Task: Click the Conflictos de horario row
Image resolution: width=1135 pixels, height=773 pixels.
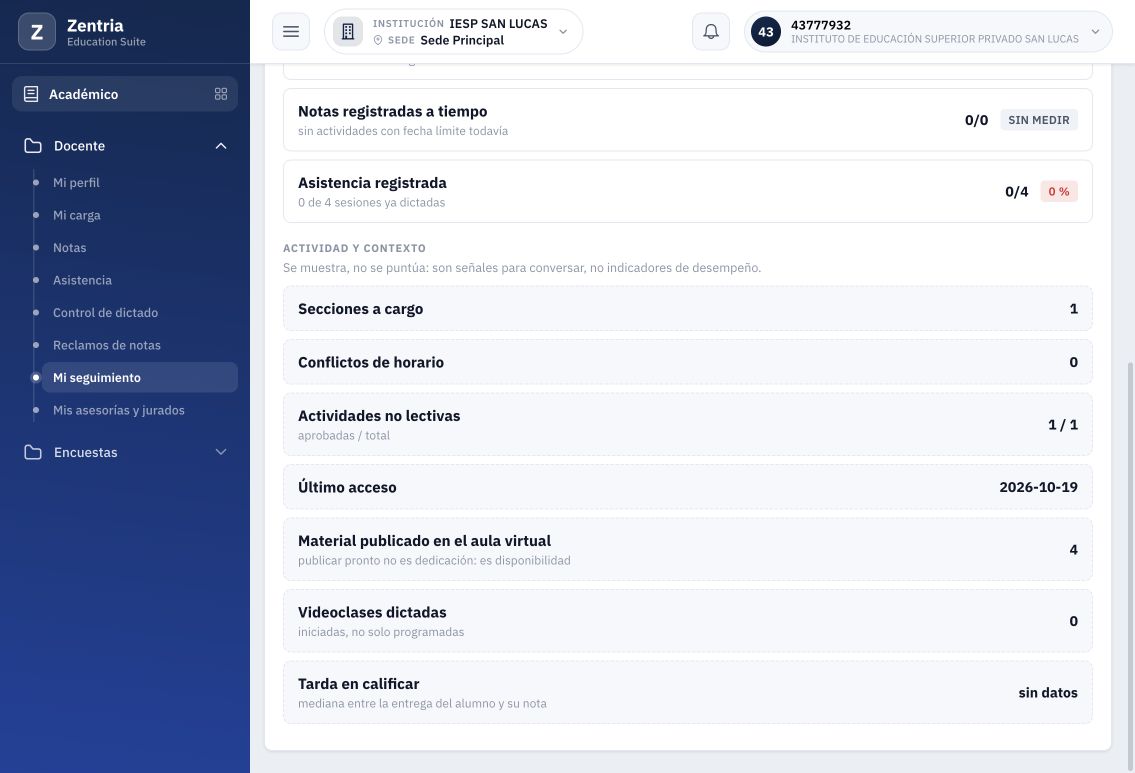Action: pyautogui.click(x=688, y=362)
